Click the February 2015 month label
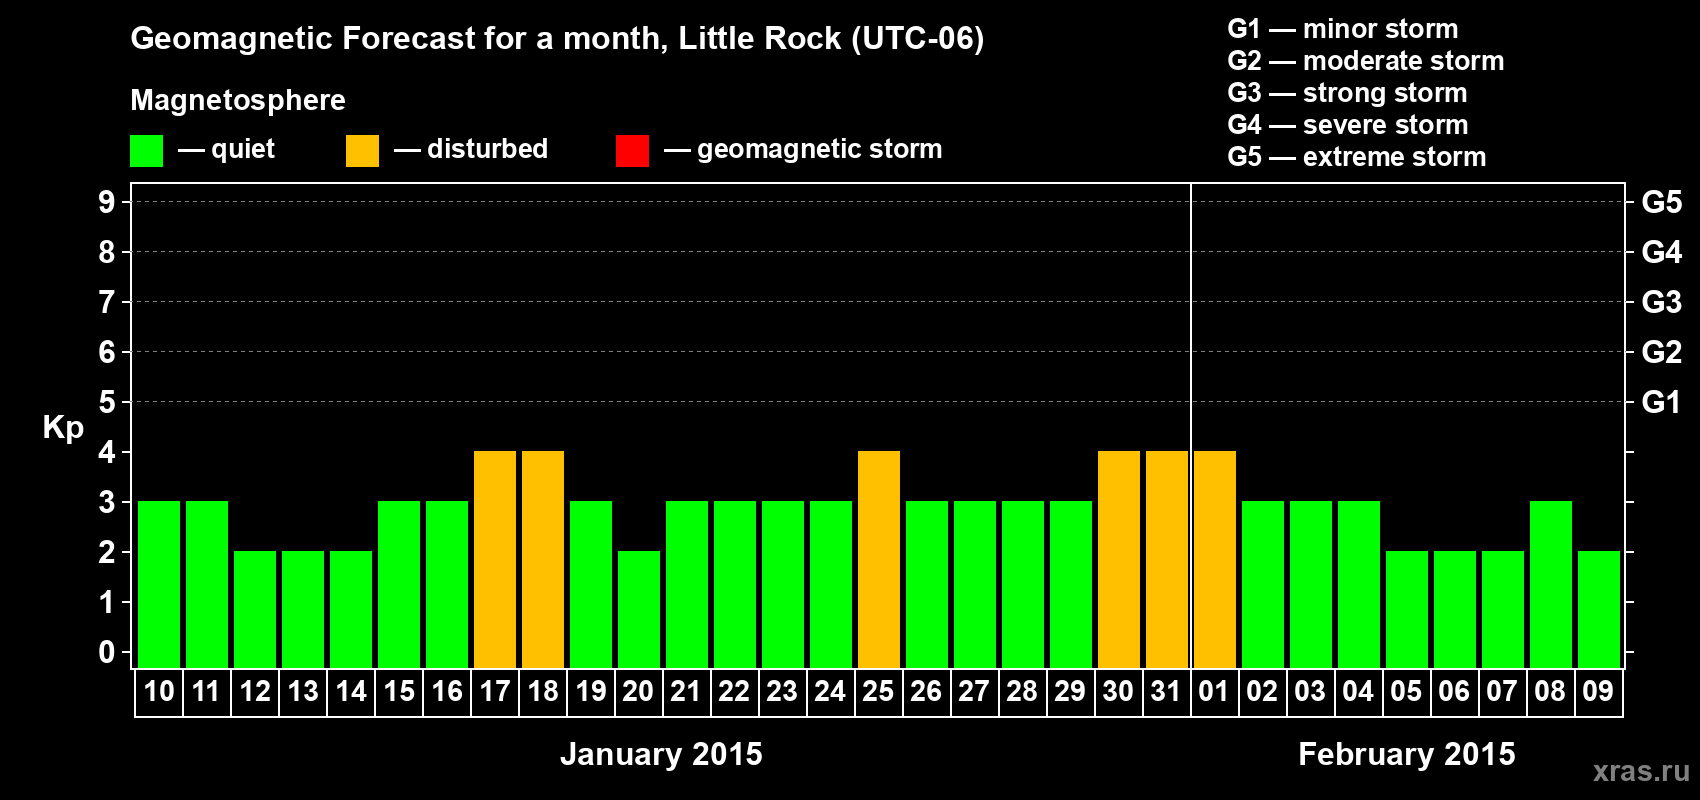The image size is (1700, 800). [1407, 754]
